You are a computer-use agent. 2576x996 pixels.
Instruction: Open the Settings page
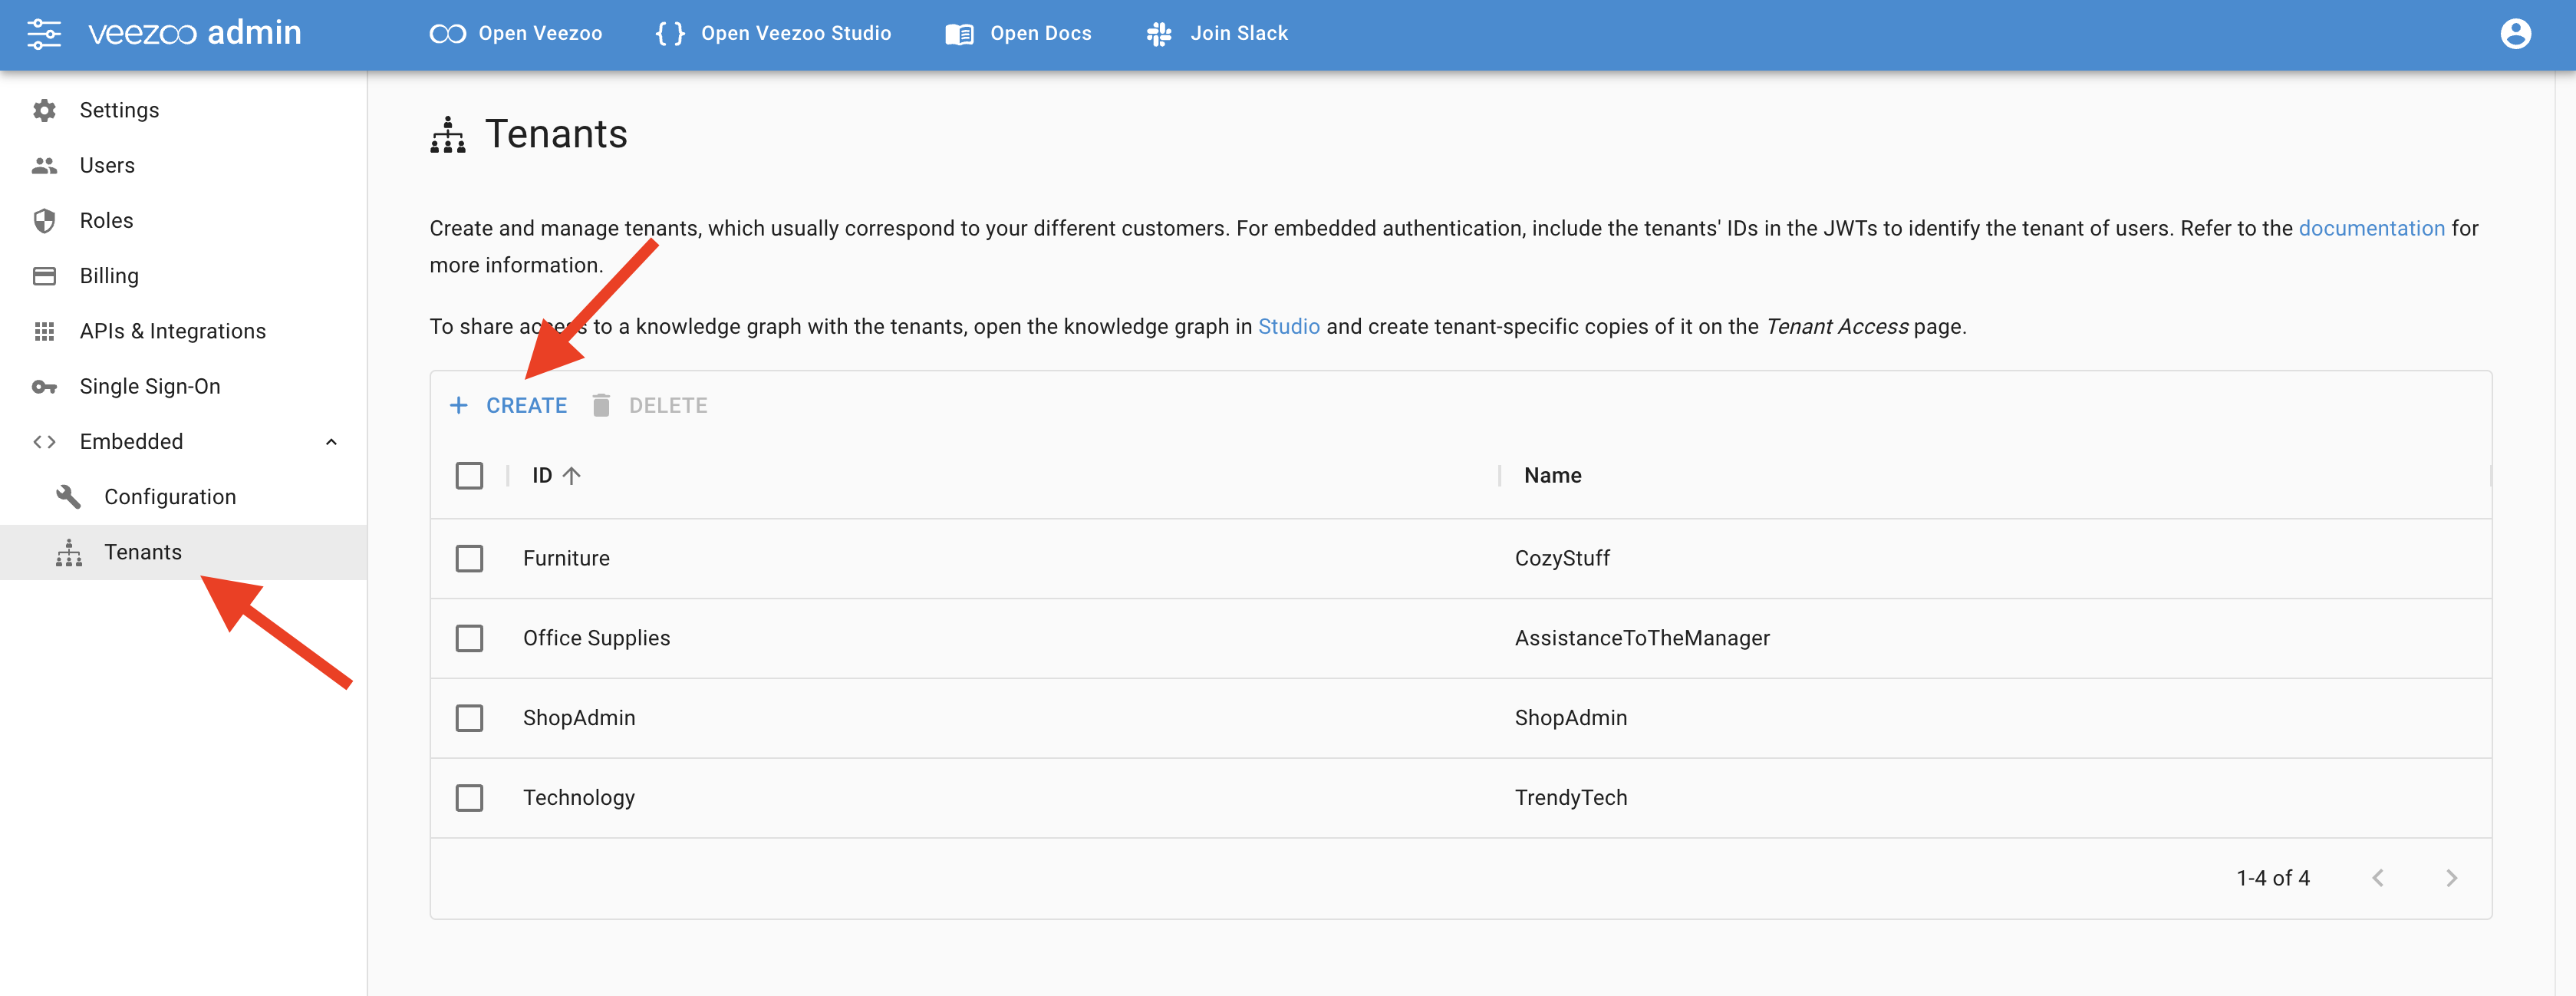point(119,110)
